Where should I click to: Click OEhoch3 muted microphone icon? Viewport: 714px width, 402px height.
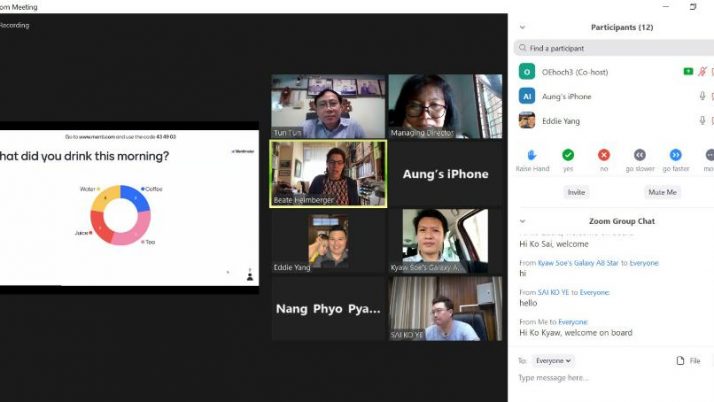[703, 71]
